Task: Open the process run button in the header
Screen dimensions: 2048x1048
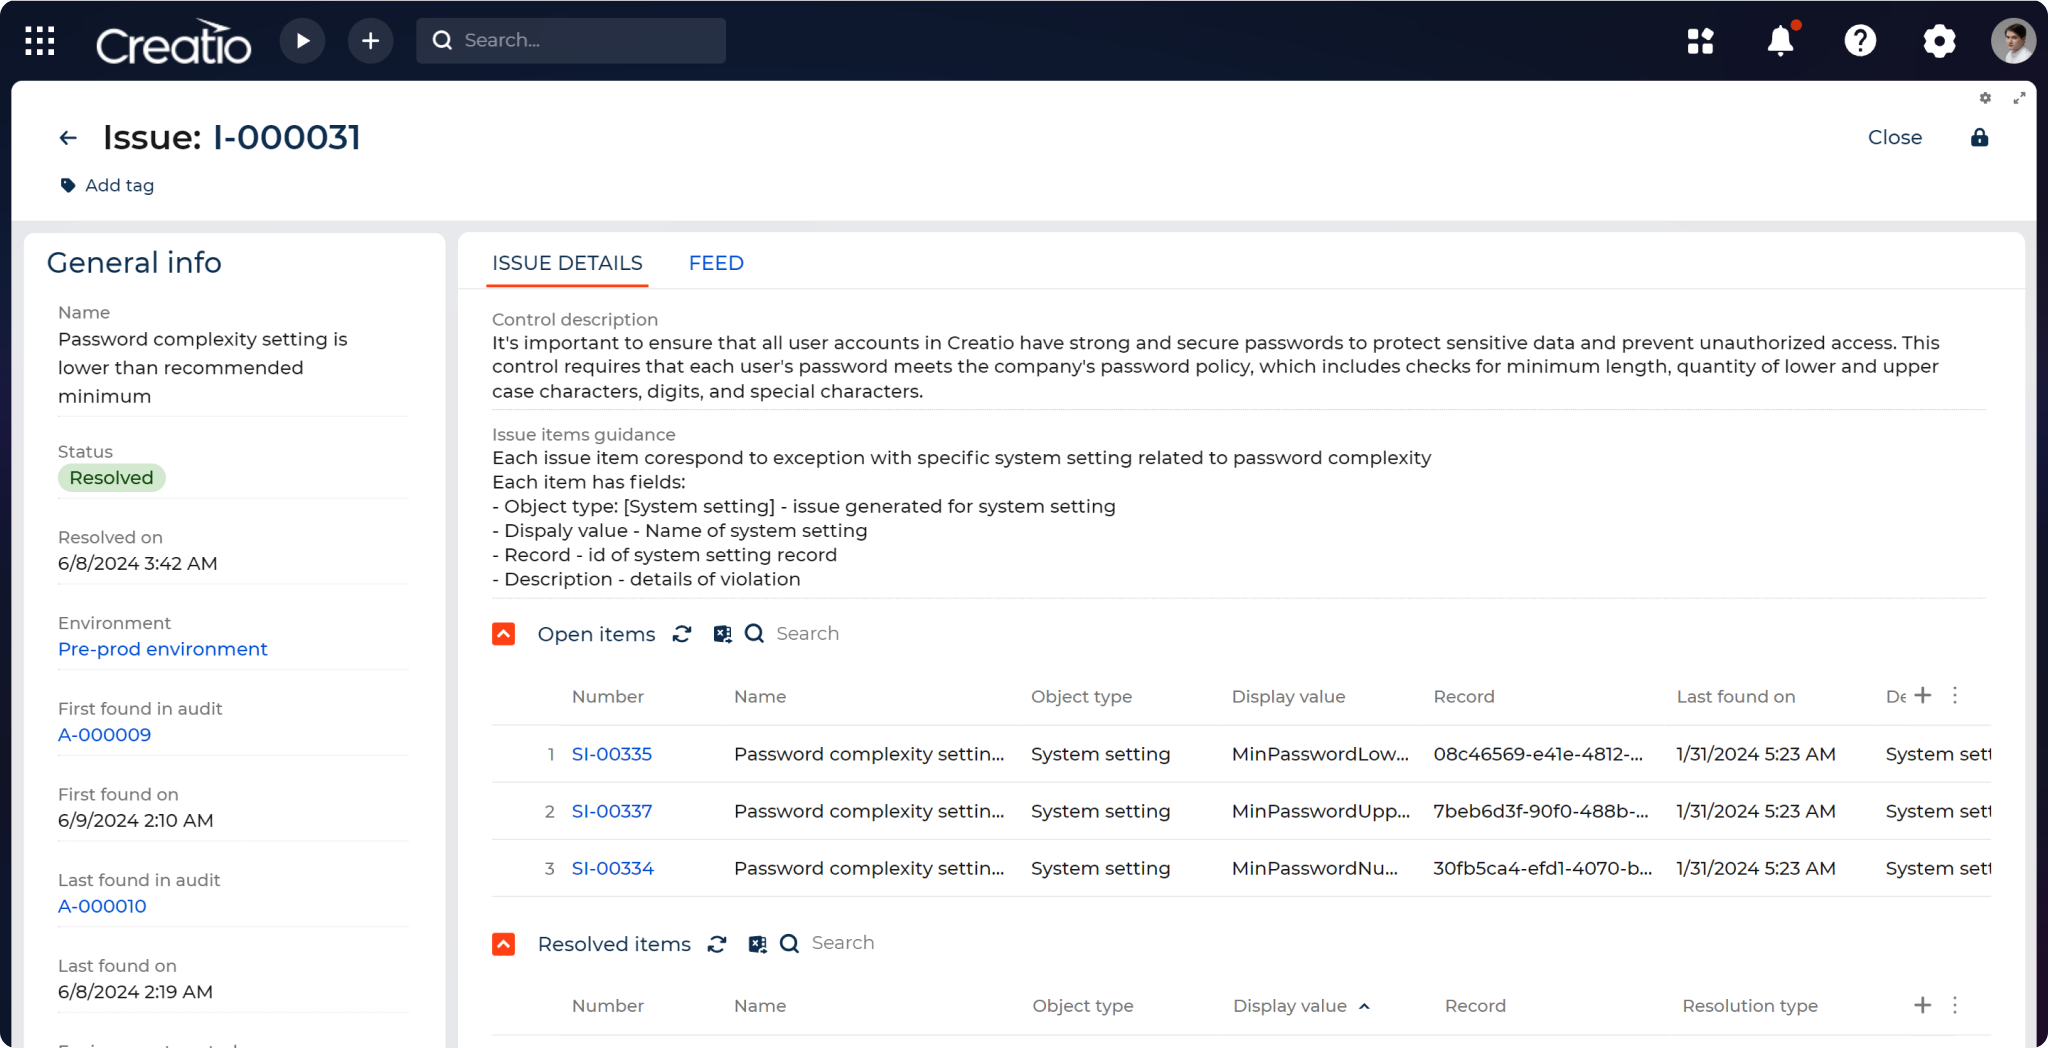Action: (x=302, y=40)
